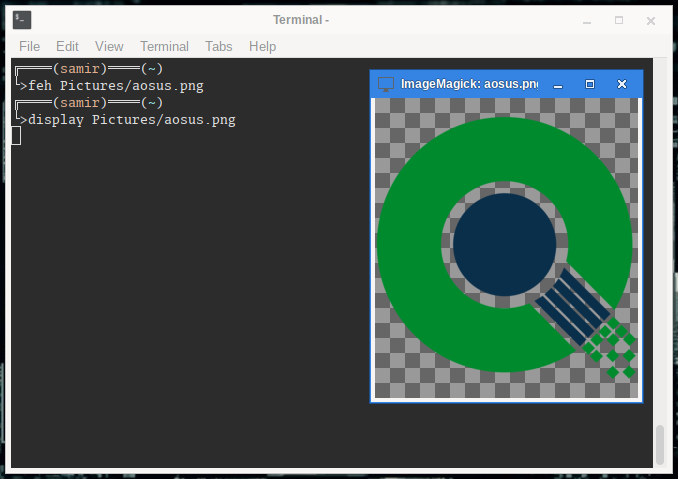Show the Help menu
The height and width of the screenshot is (479, 678).
[262, 46]
